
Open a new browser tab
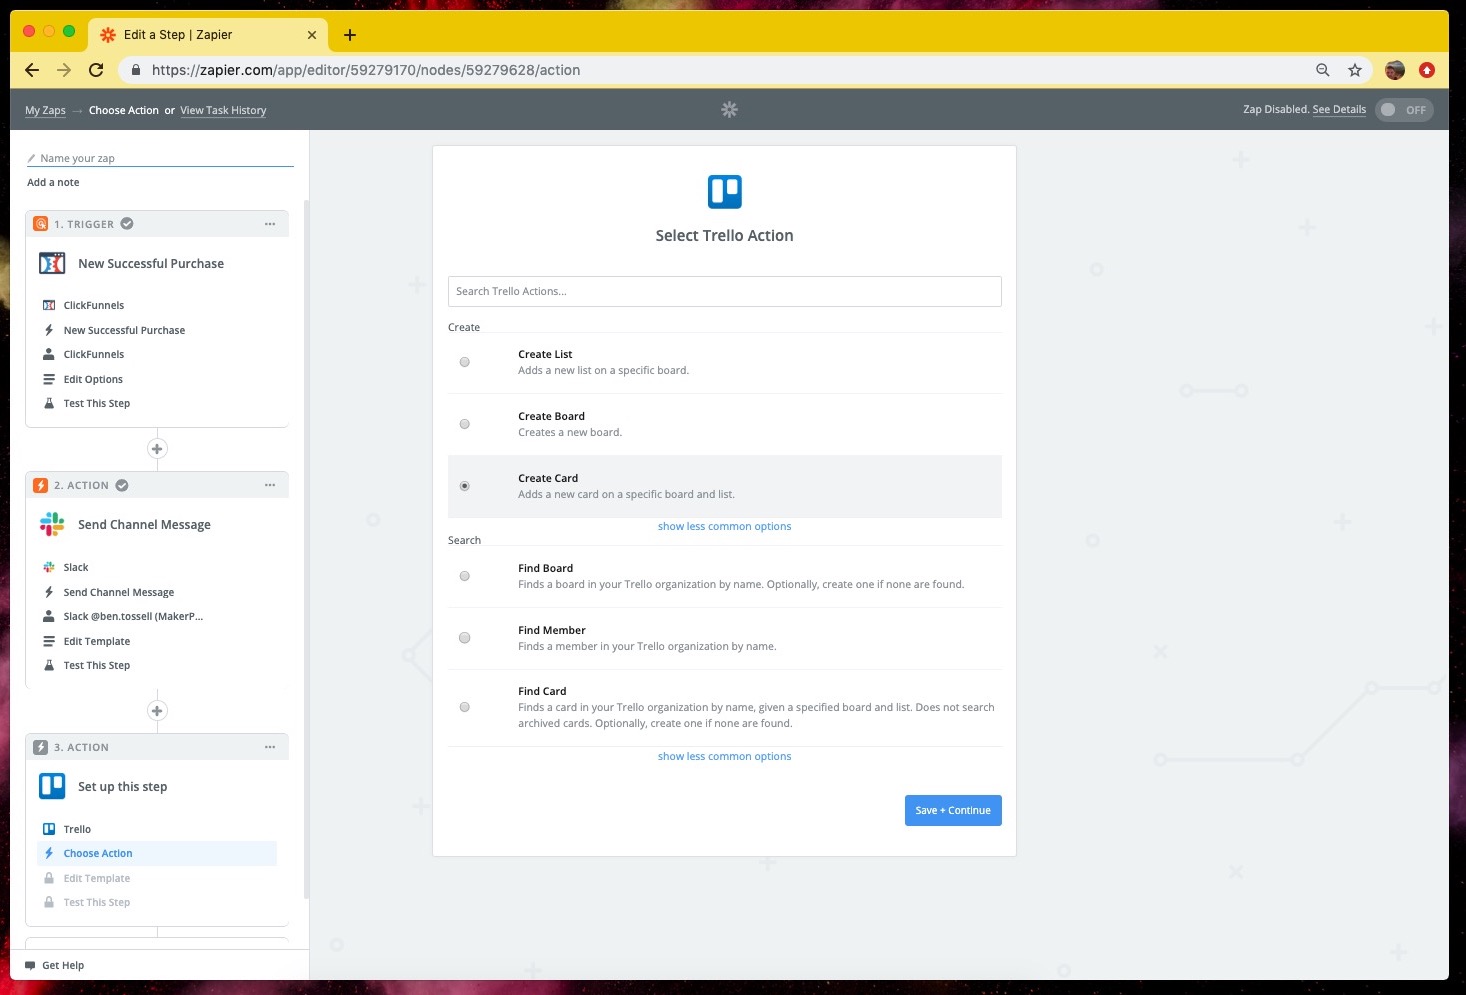tap(350, 35)
